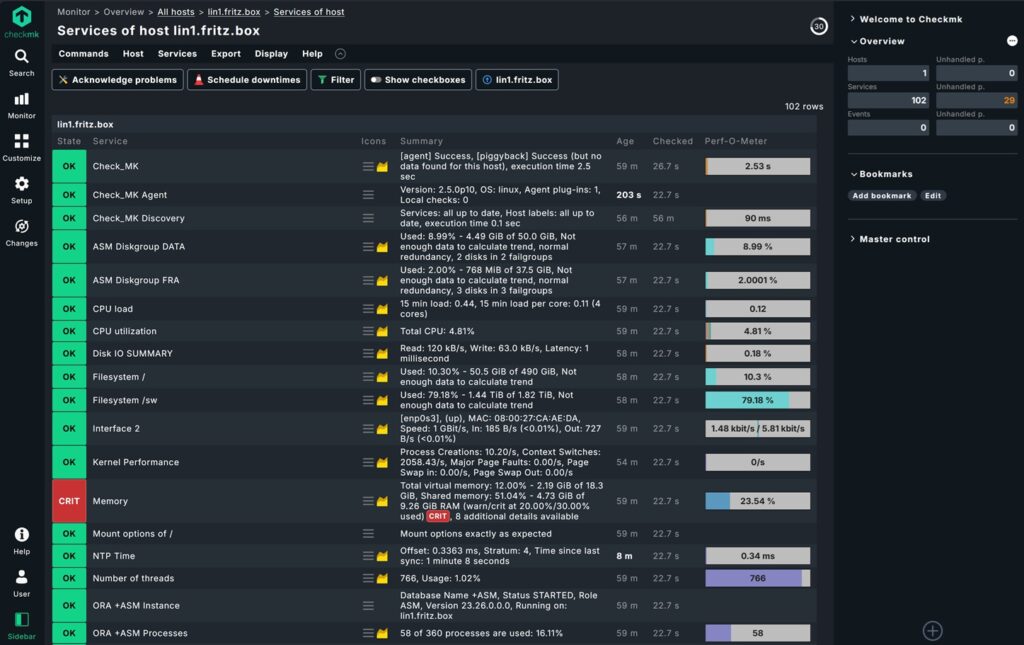
Task: Open action menu for Memory service
Action: tap(368, 501)
